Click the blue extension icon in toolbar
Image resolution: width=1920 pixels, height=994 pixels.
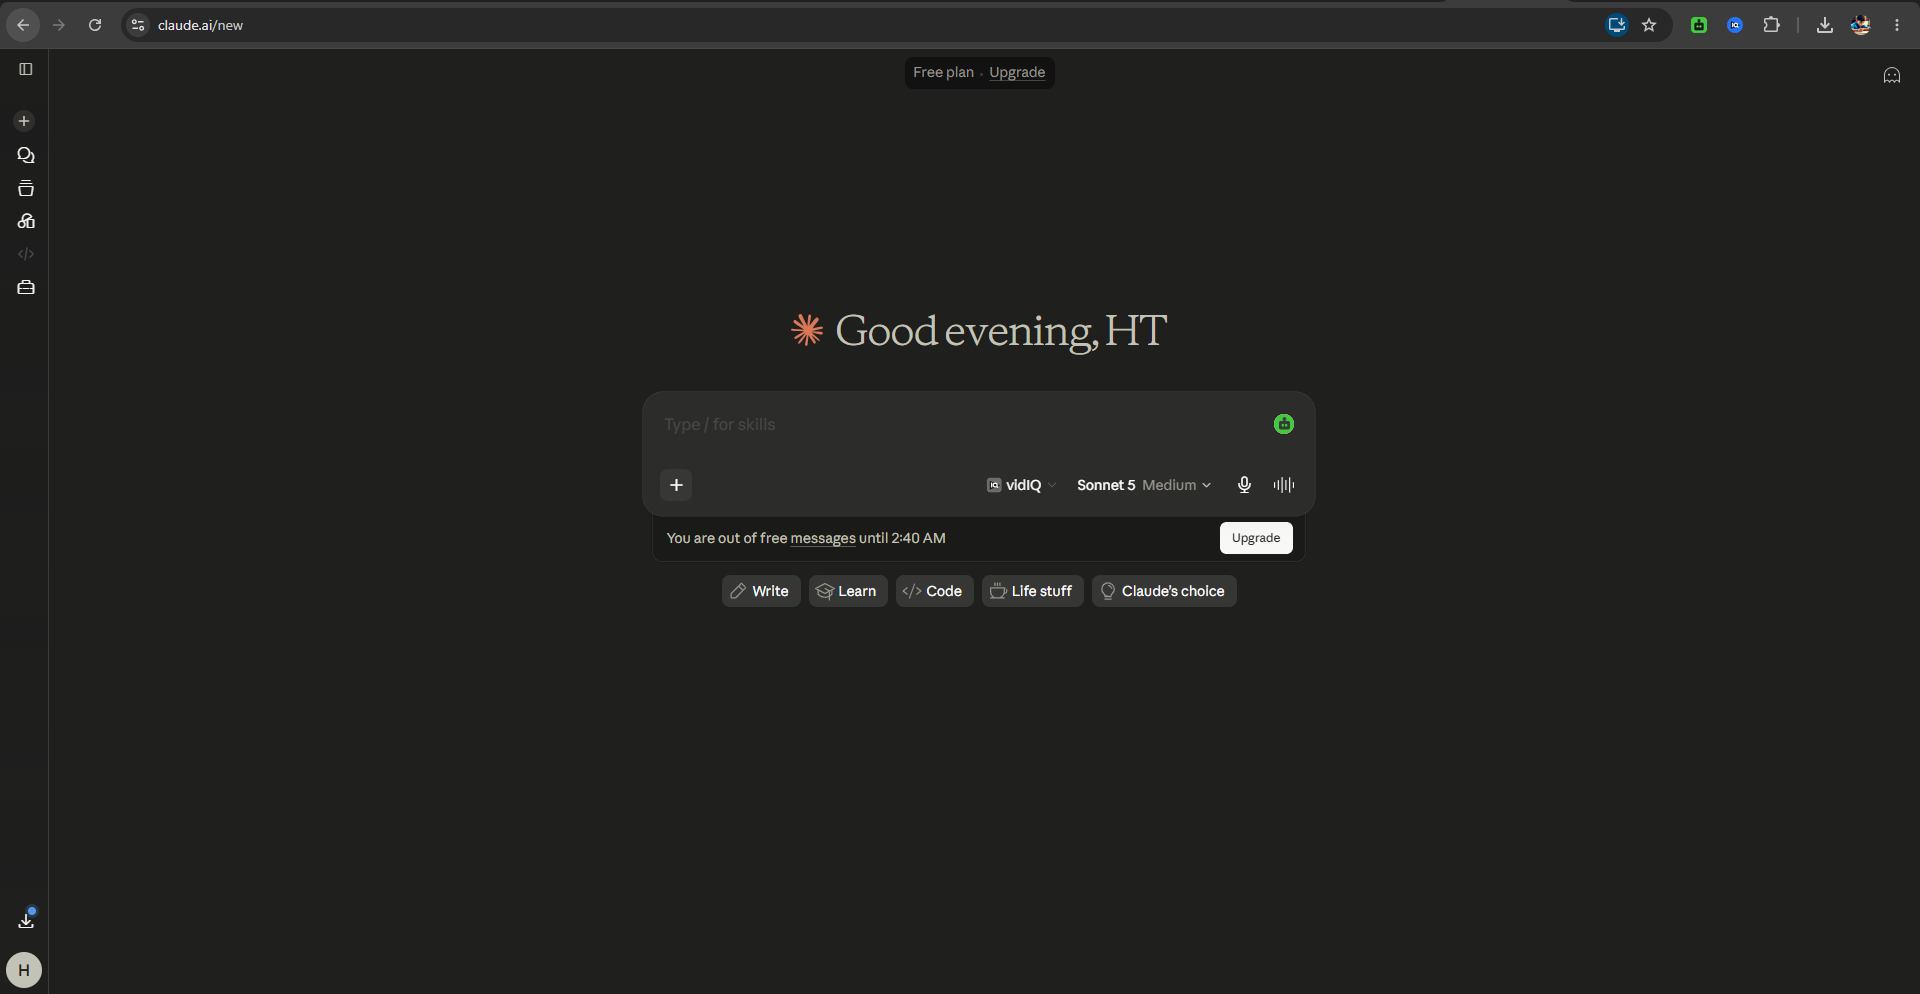(x=1735, y=25)
